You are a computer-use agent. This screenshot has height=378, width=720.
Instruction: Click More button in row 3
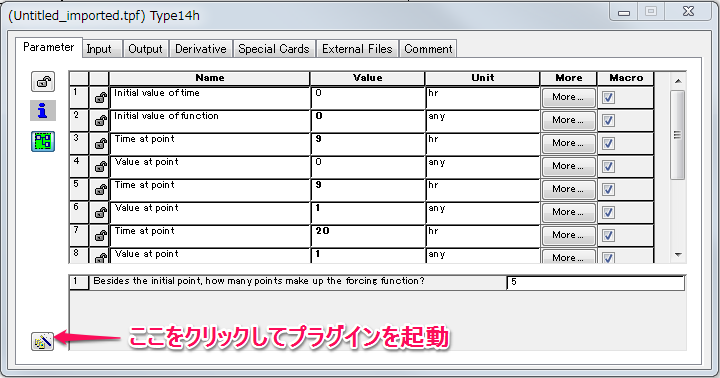pyautogui.click(x=568, y=143)
